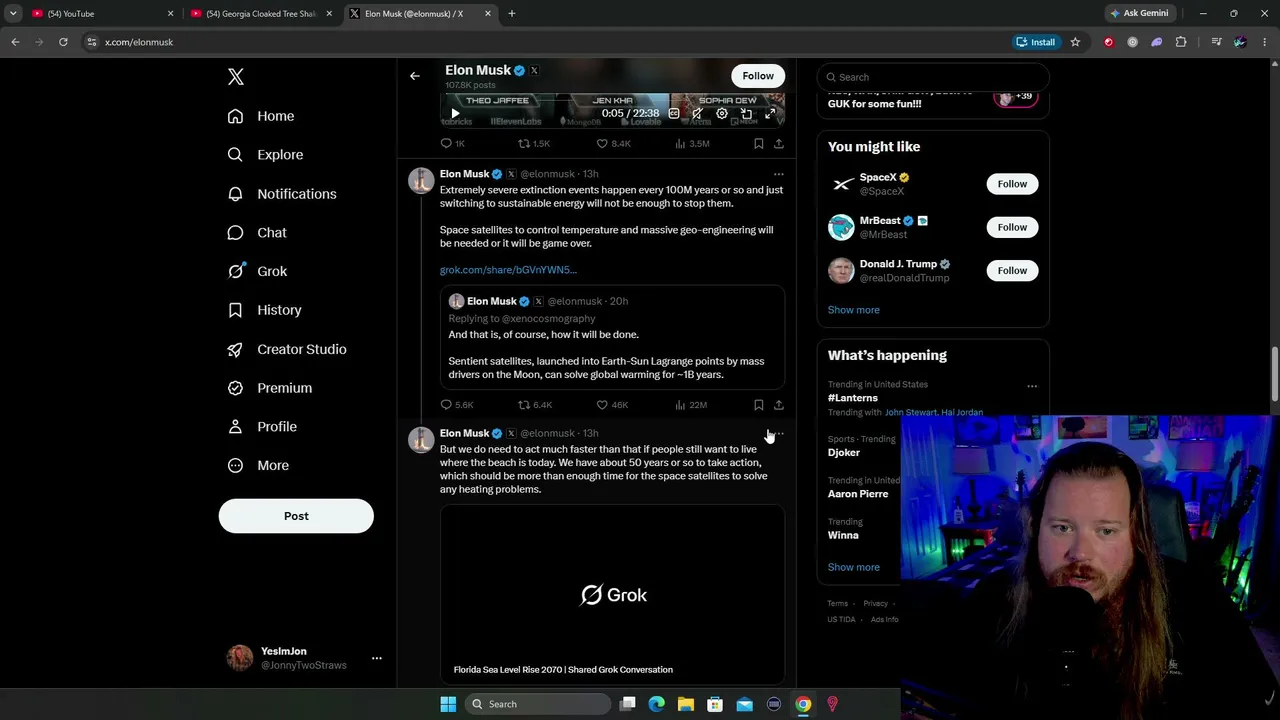Open the Chrome three-dot menu
The height and width of the screenshot is (720, 1280).
[1265, 42]
